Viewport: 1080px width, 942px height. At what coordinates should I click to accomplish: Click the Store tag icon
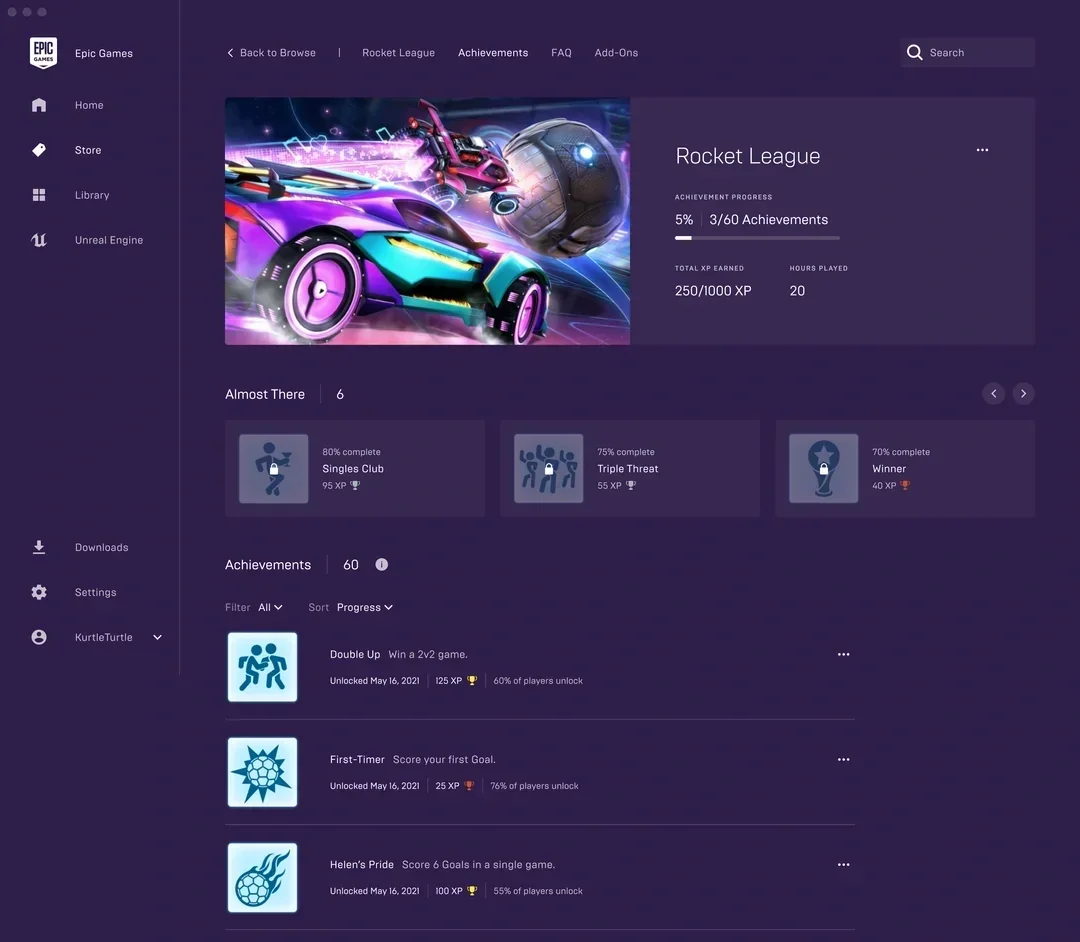click(39, 149)
